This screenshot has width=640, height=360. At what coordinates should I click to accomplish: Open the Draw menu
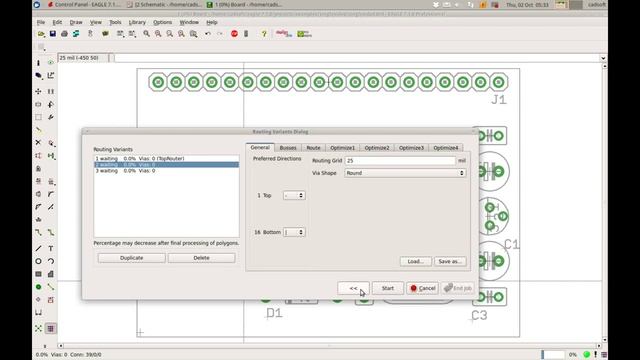76,22
